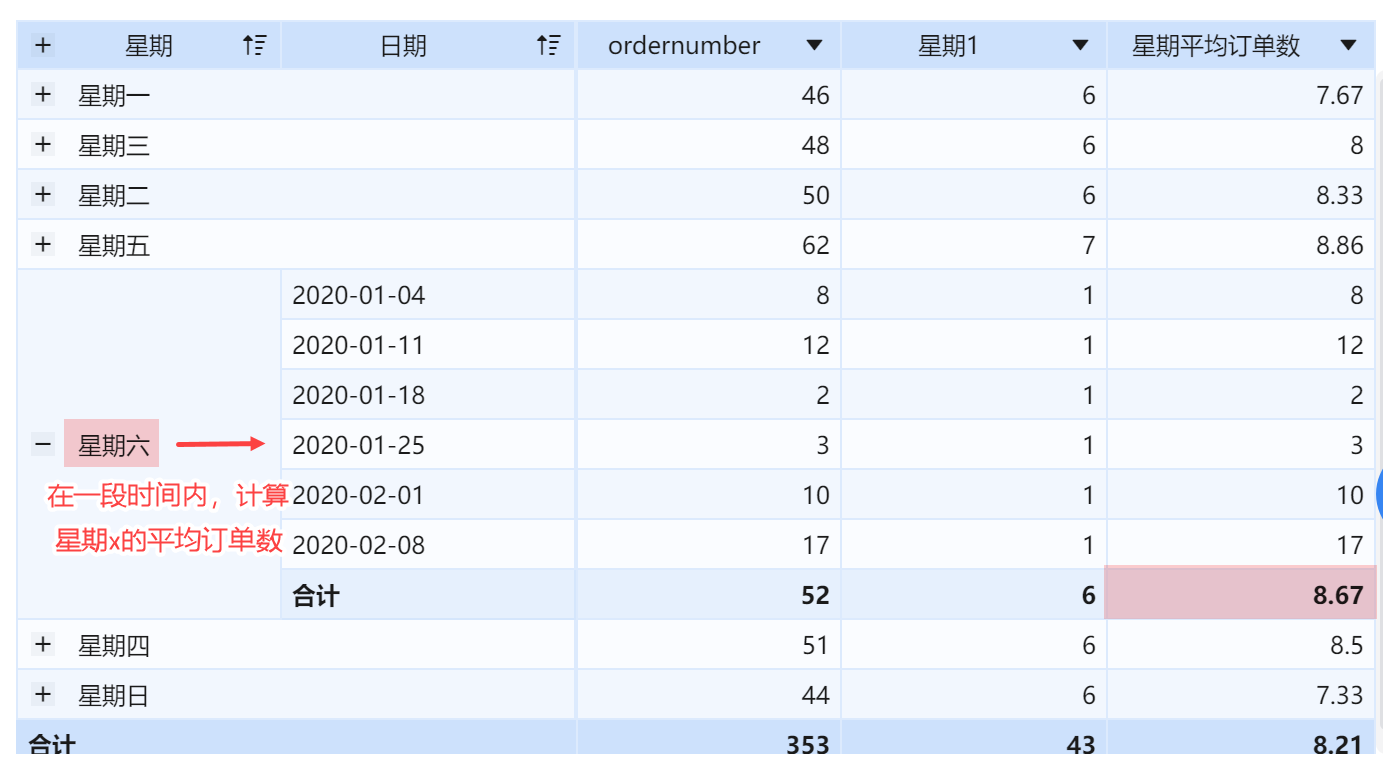The image size is (1383, 763).
Task: Click the blue circular button at right edge
Action: click(x=1378, y=495)
